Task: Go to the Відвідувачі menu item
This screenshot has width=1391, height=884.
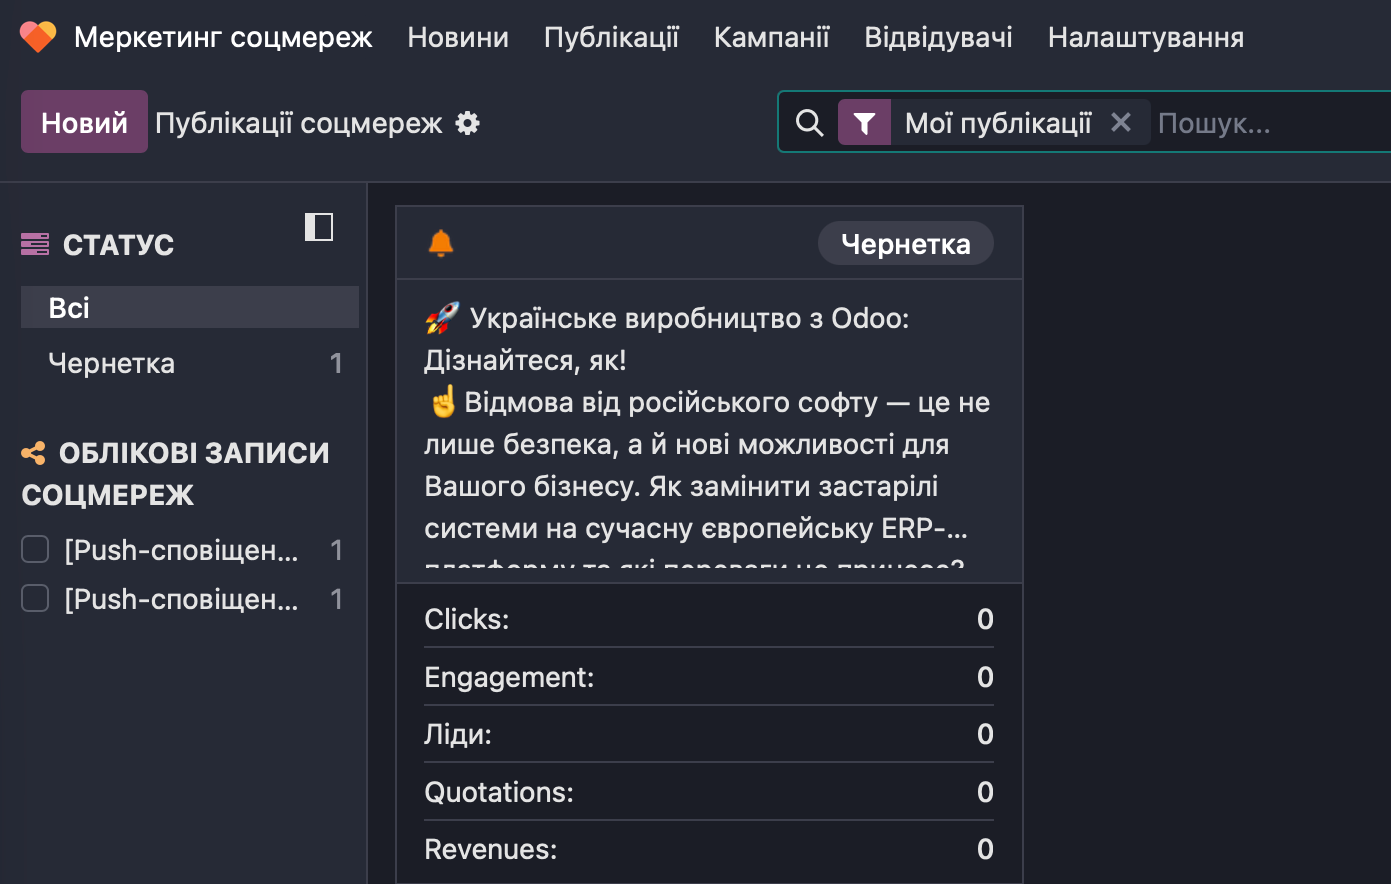Action: click(x=938, y=37)
